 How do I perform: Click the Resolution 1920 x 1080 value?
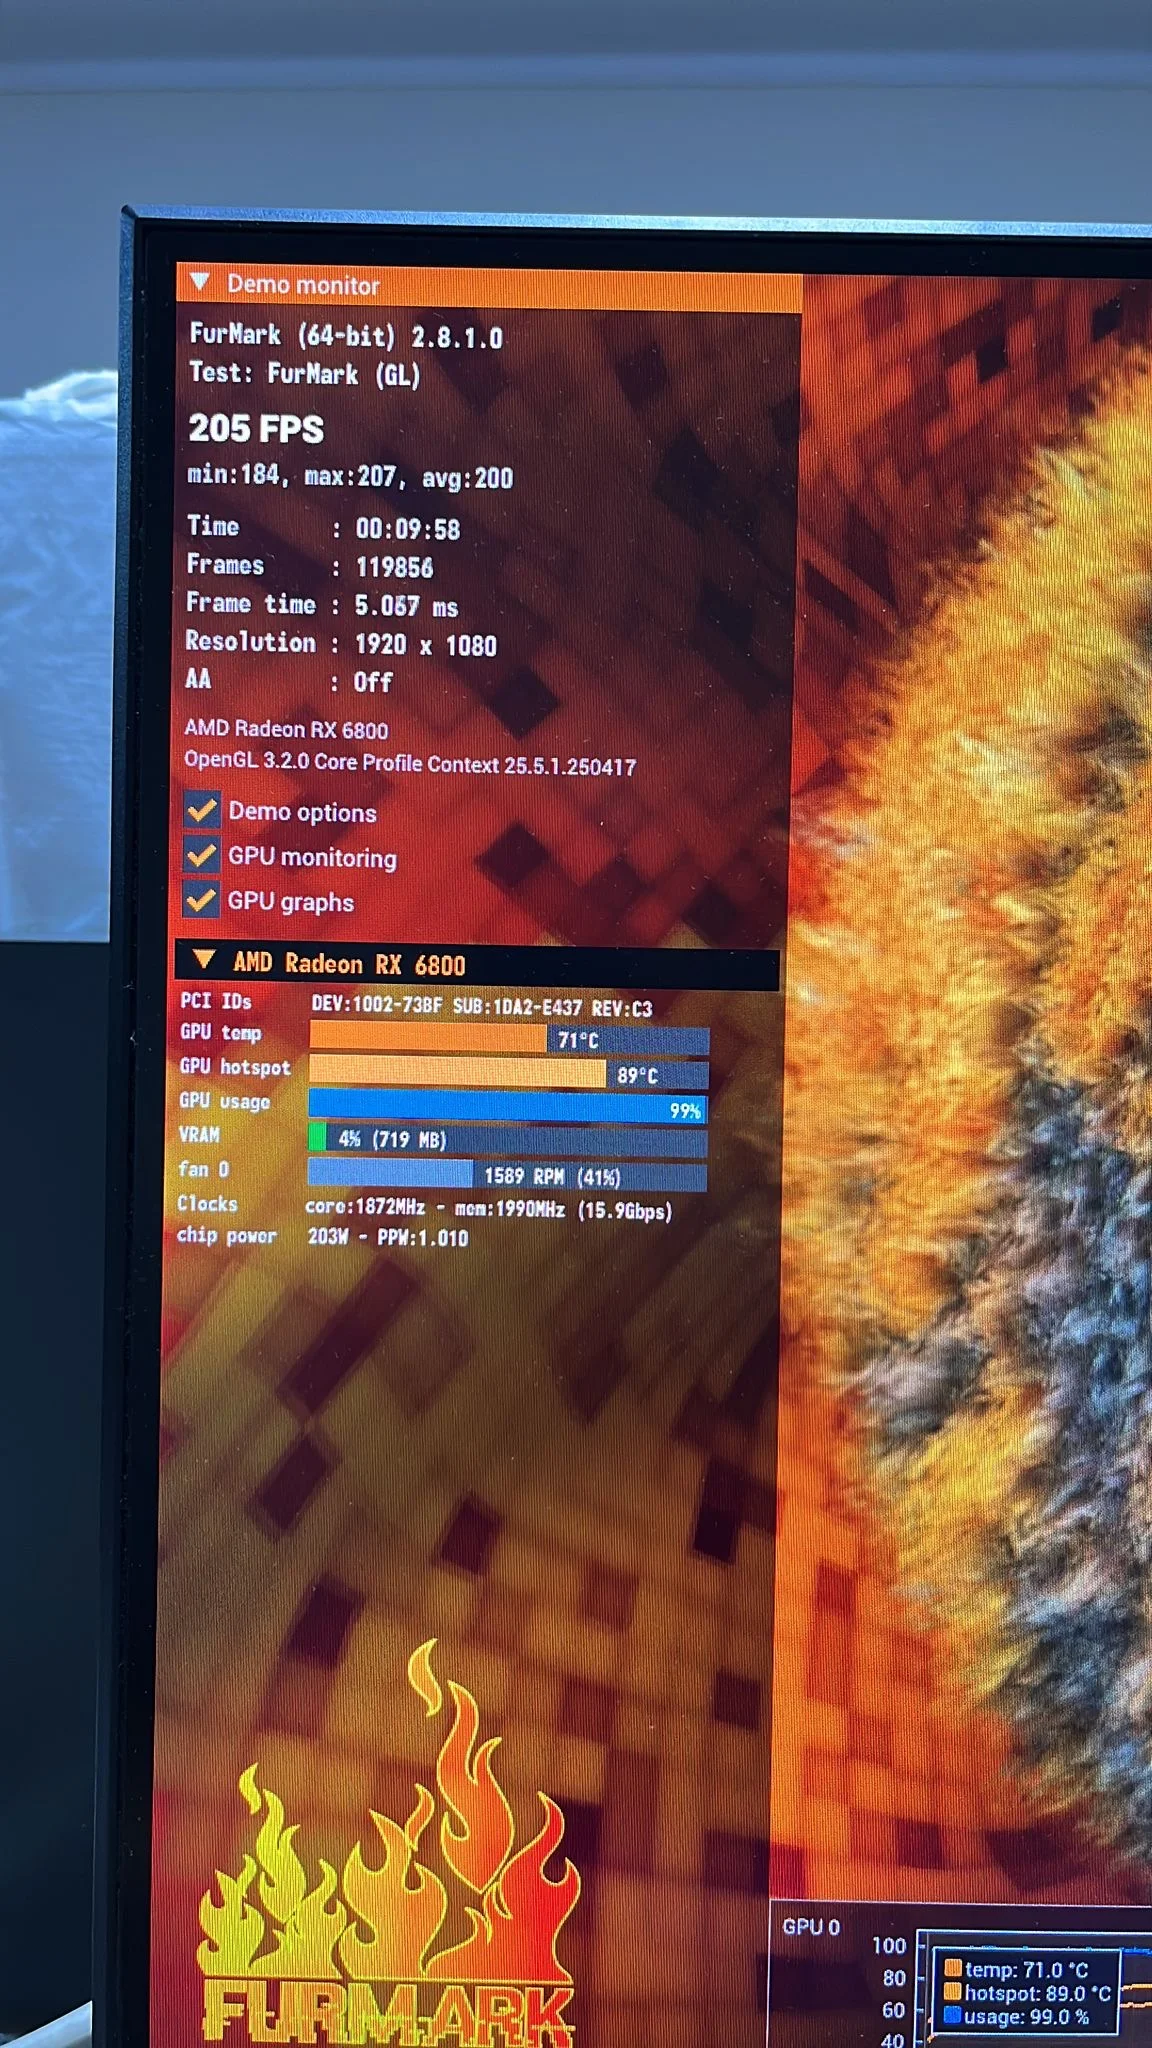coord(425,644)
